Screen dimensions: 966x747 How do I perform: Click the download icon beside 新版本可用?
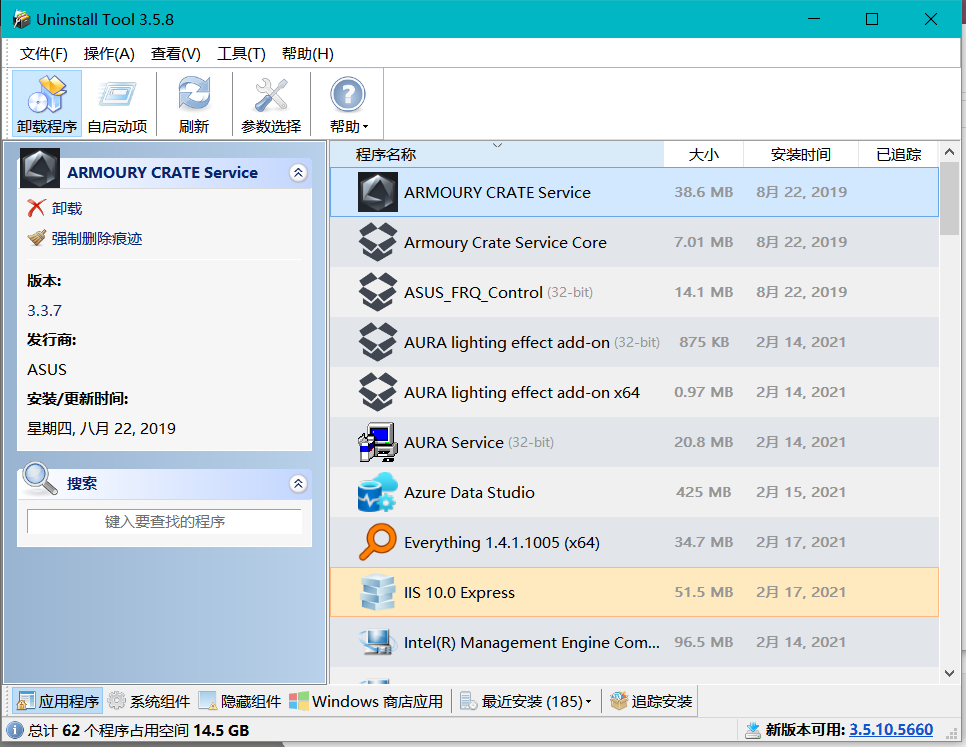(x=752, y=730)
